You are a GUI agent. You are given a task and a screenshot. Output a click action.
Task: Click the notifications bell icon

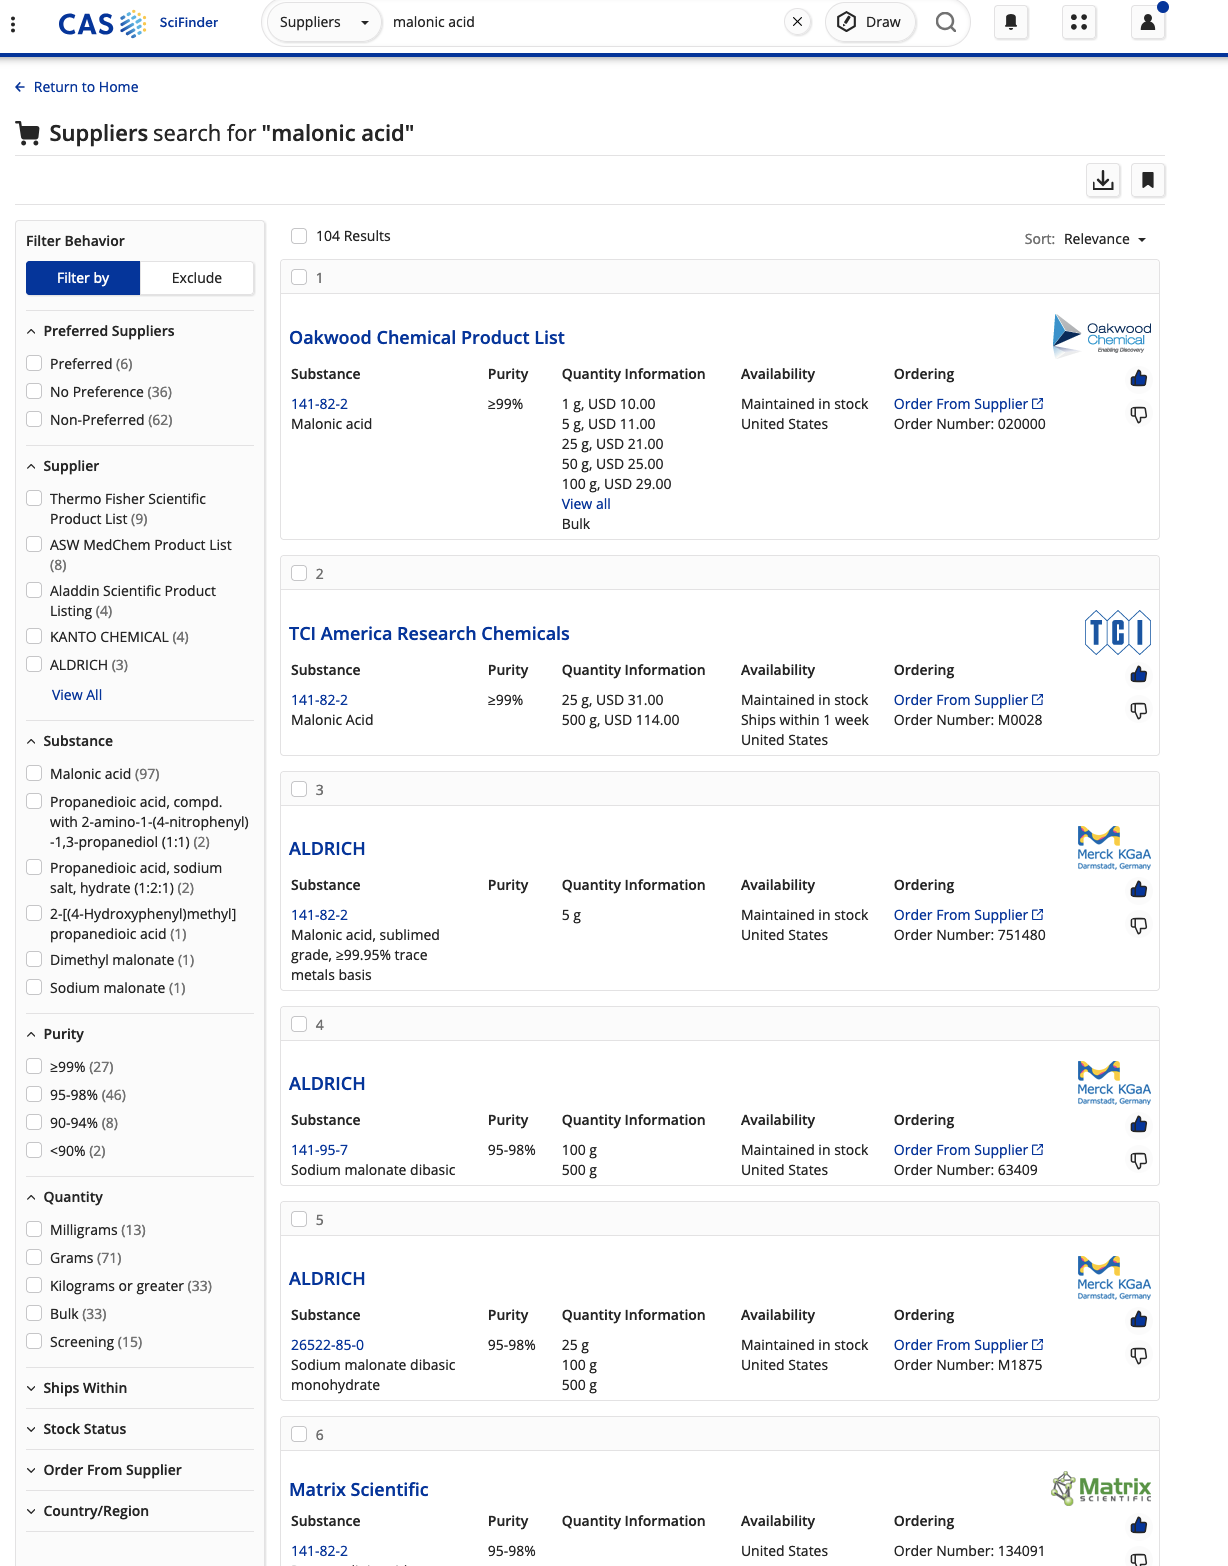pos(1011,22)
